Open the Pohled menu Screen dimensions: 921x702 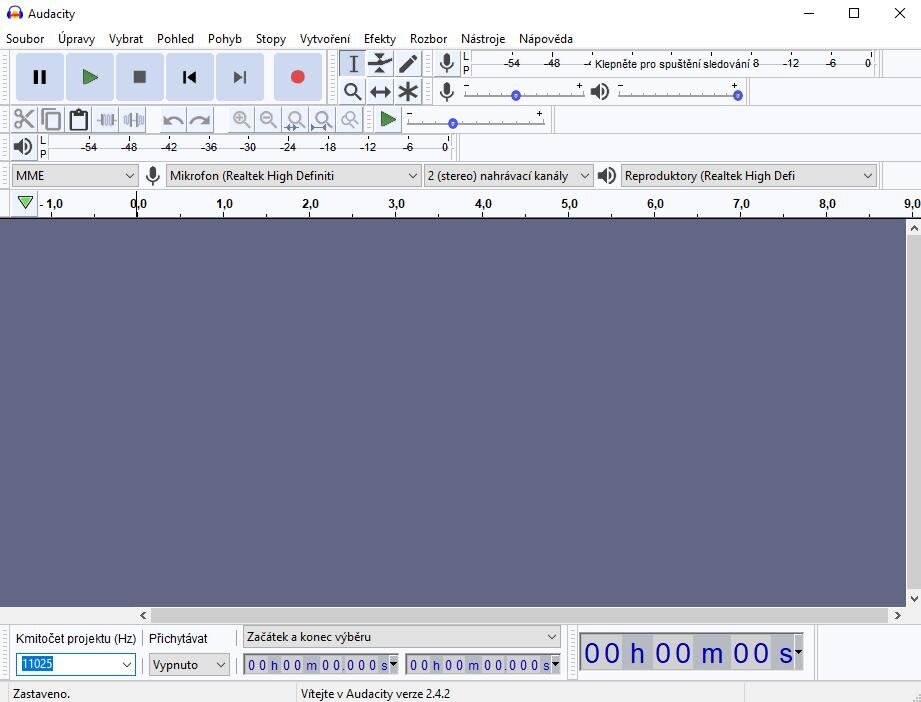point(175,39)
